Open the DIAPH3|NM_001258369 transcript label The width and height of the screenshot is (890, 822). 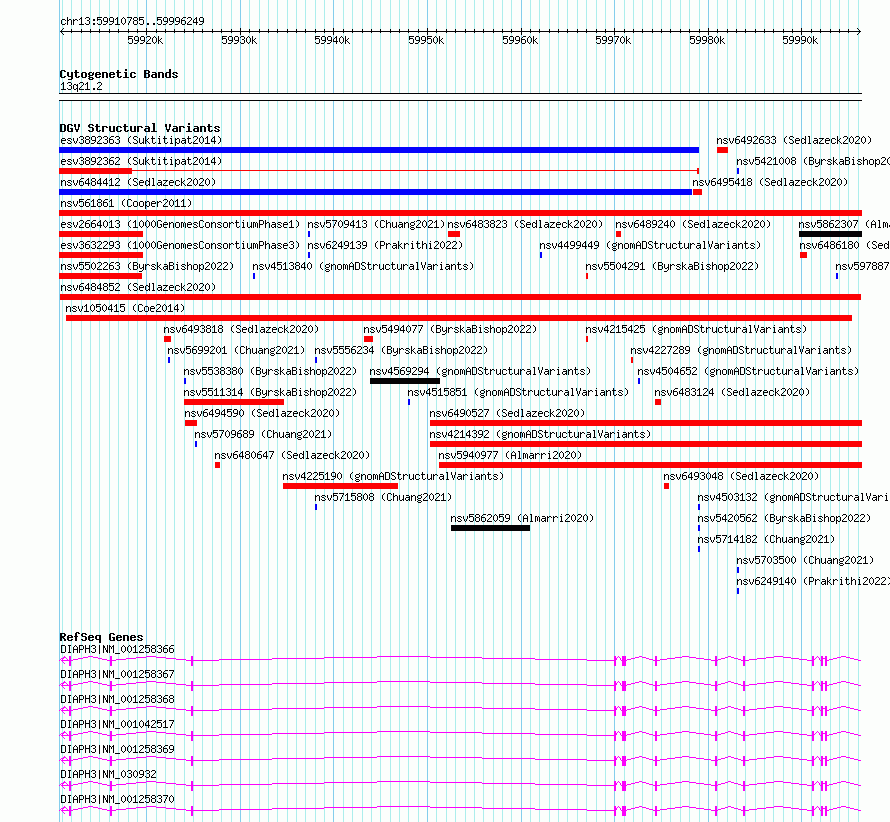point(117,749)
